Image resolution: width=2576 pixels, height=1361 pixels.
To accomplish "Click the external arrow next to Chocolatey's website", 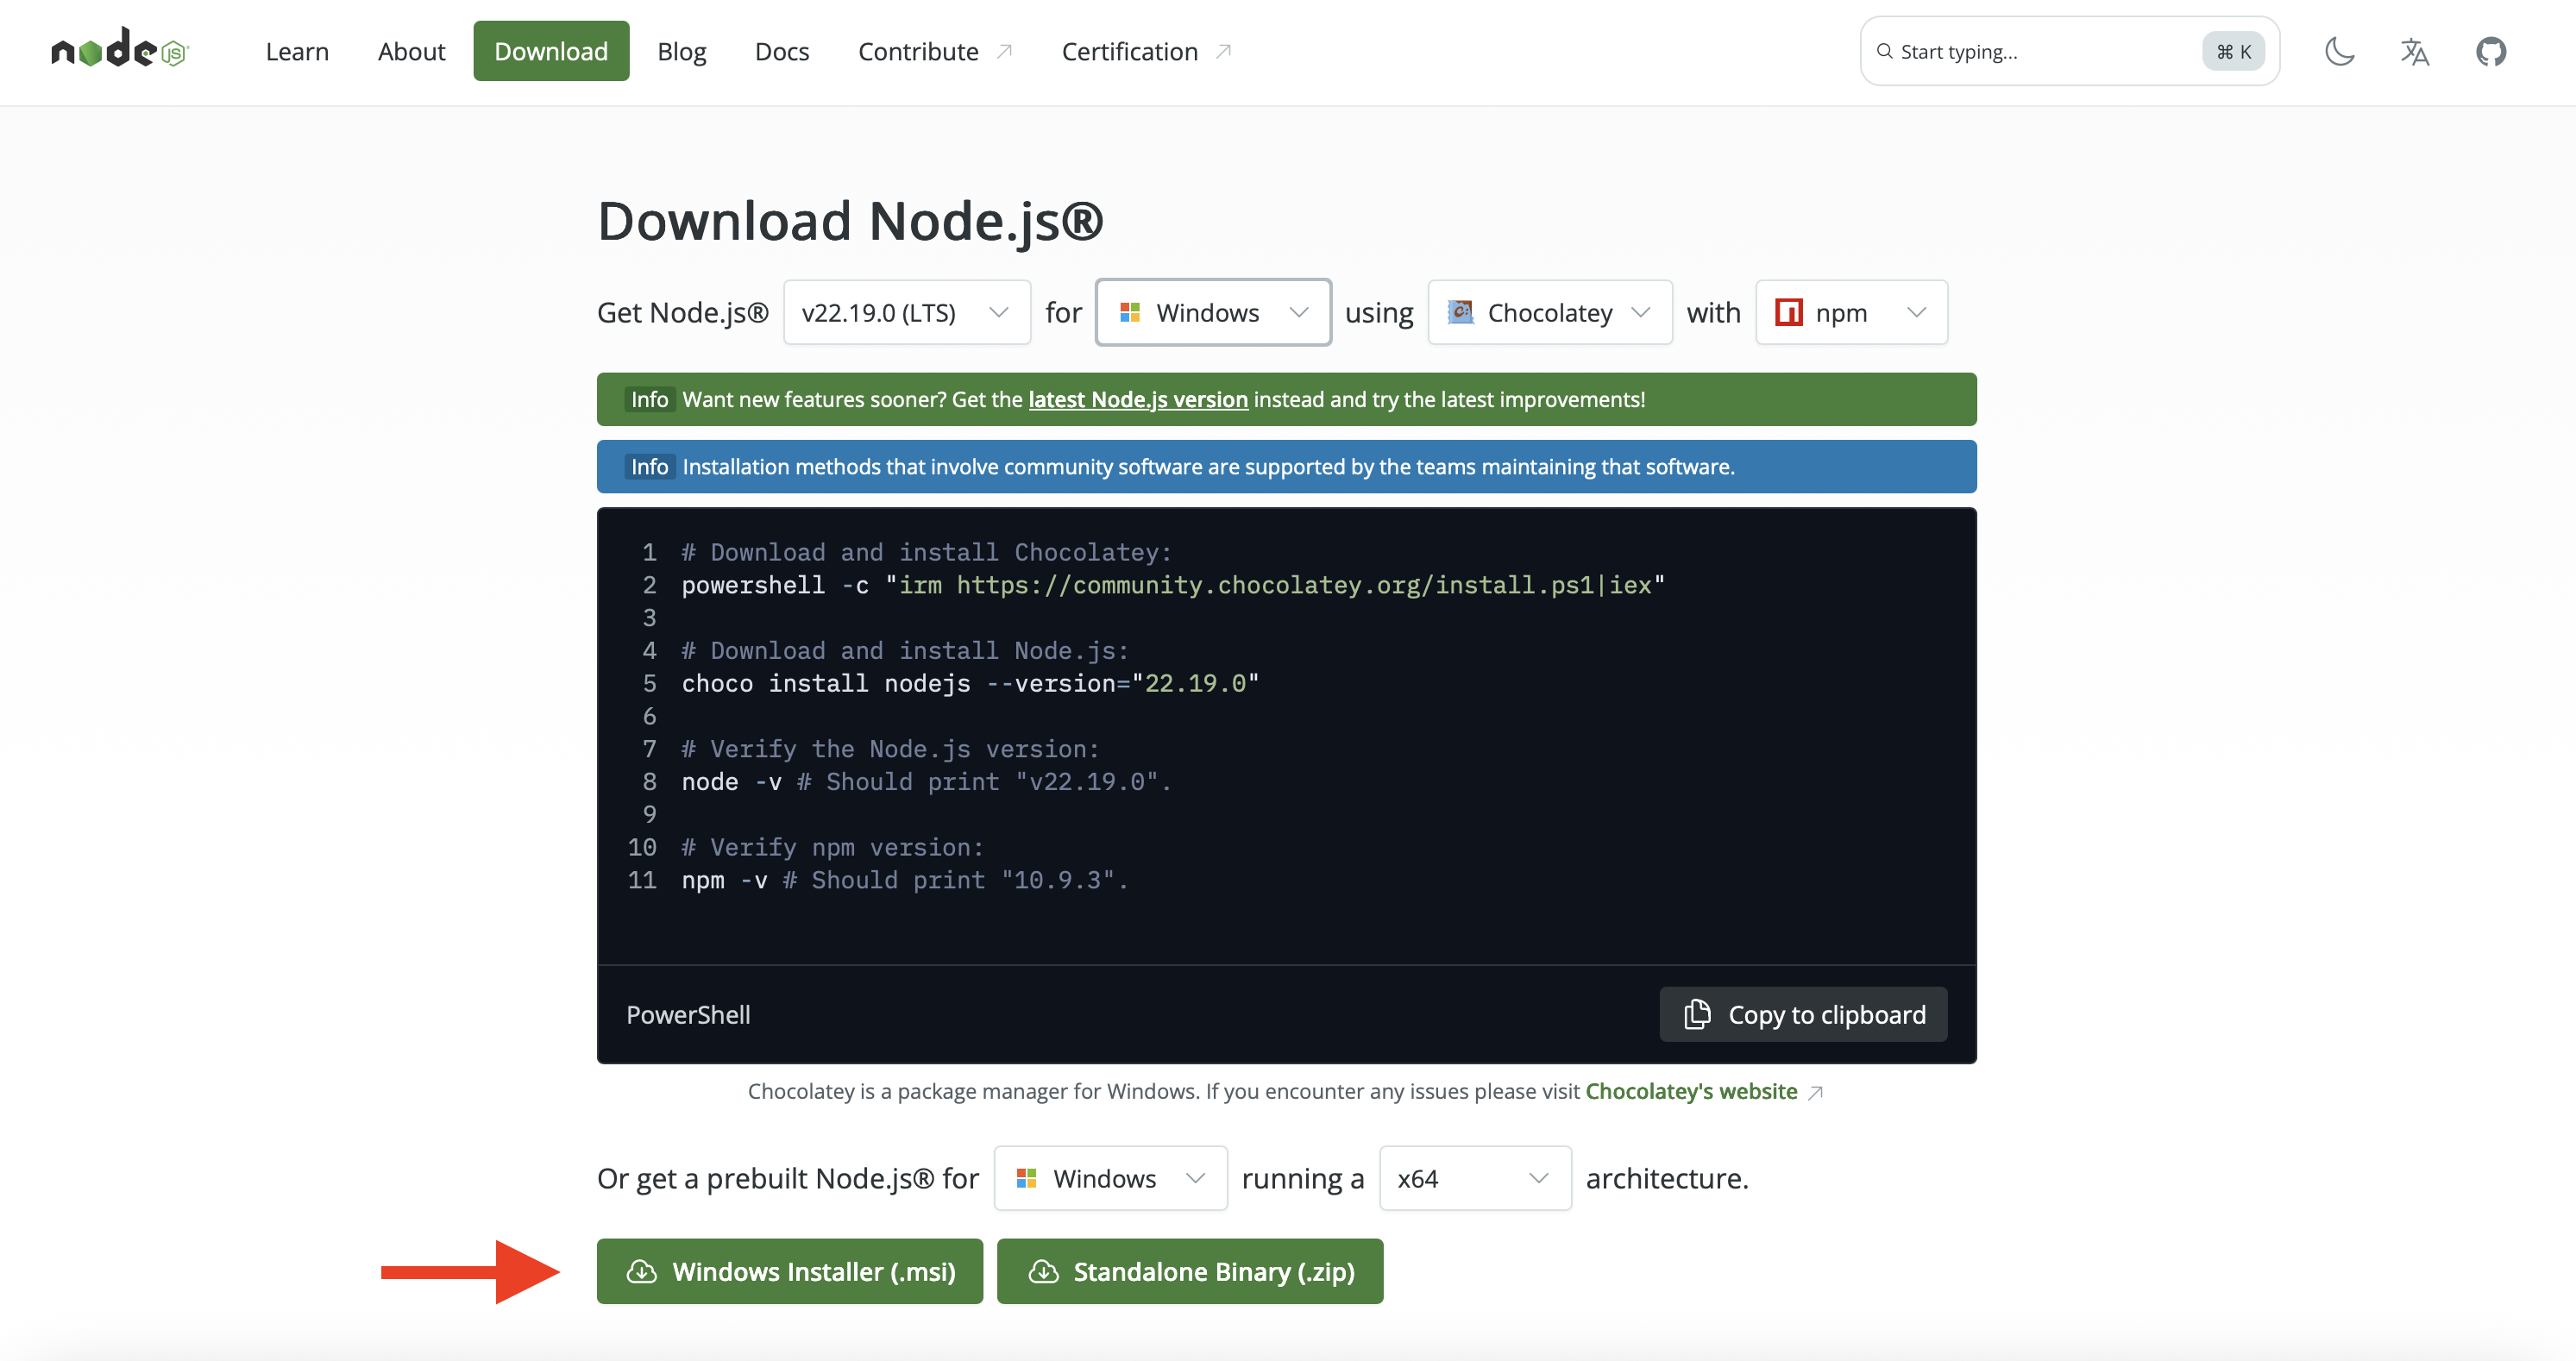I will 1816,1092.
